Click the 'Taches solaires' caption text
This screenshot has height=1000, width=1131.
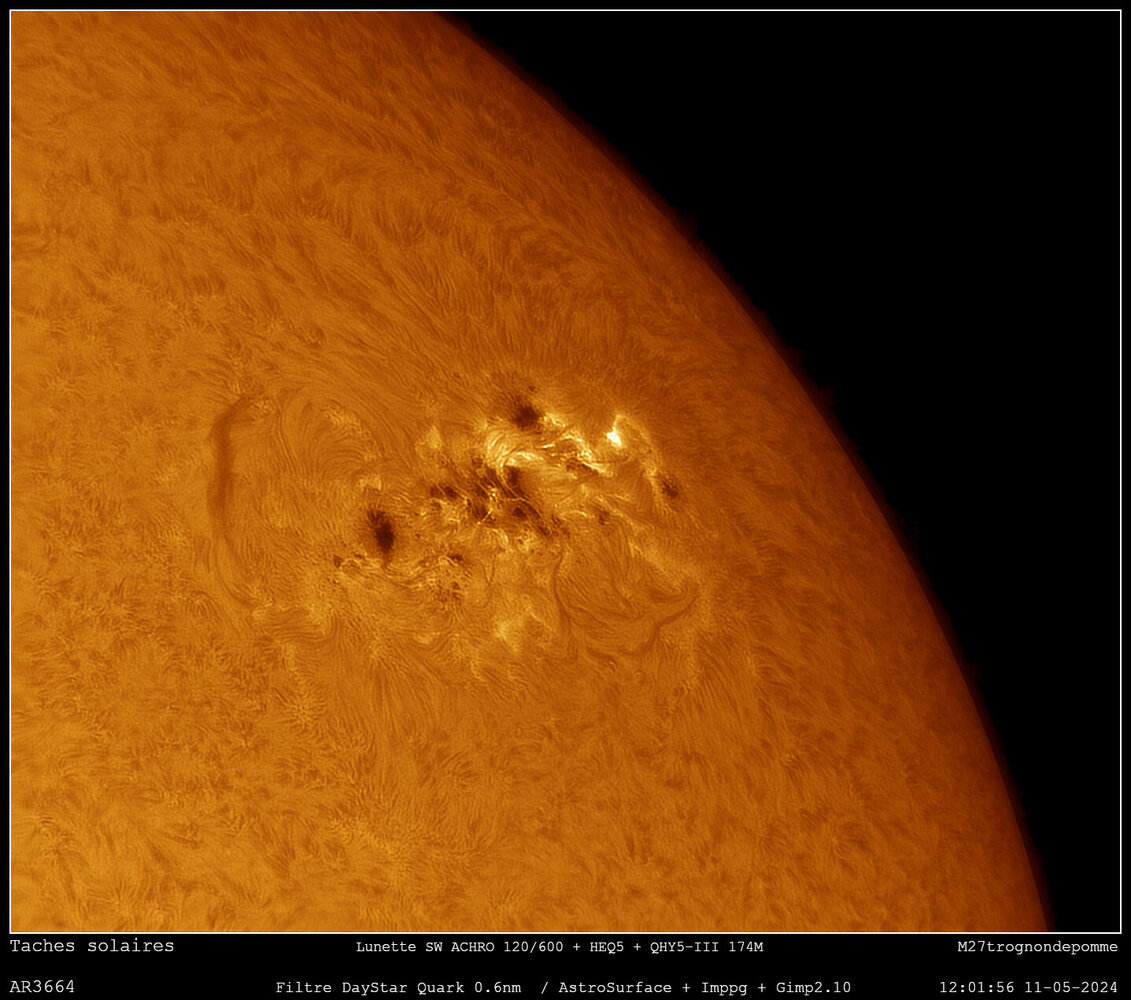pos(92,945)
